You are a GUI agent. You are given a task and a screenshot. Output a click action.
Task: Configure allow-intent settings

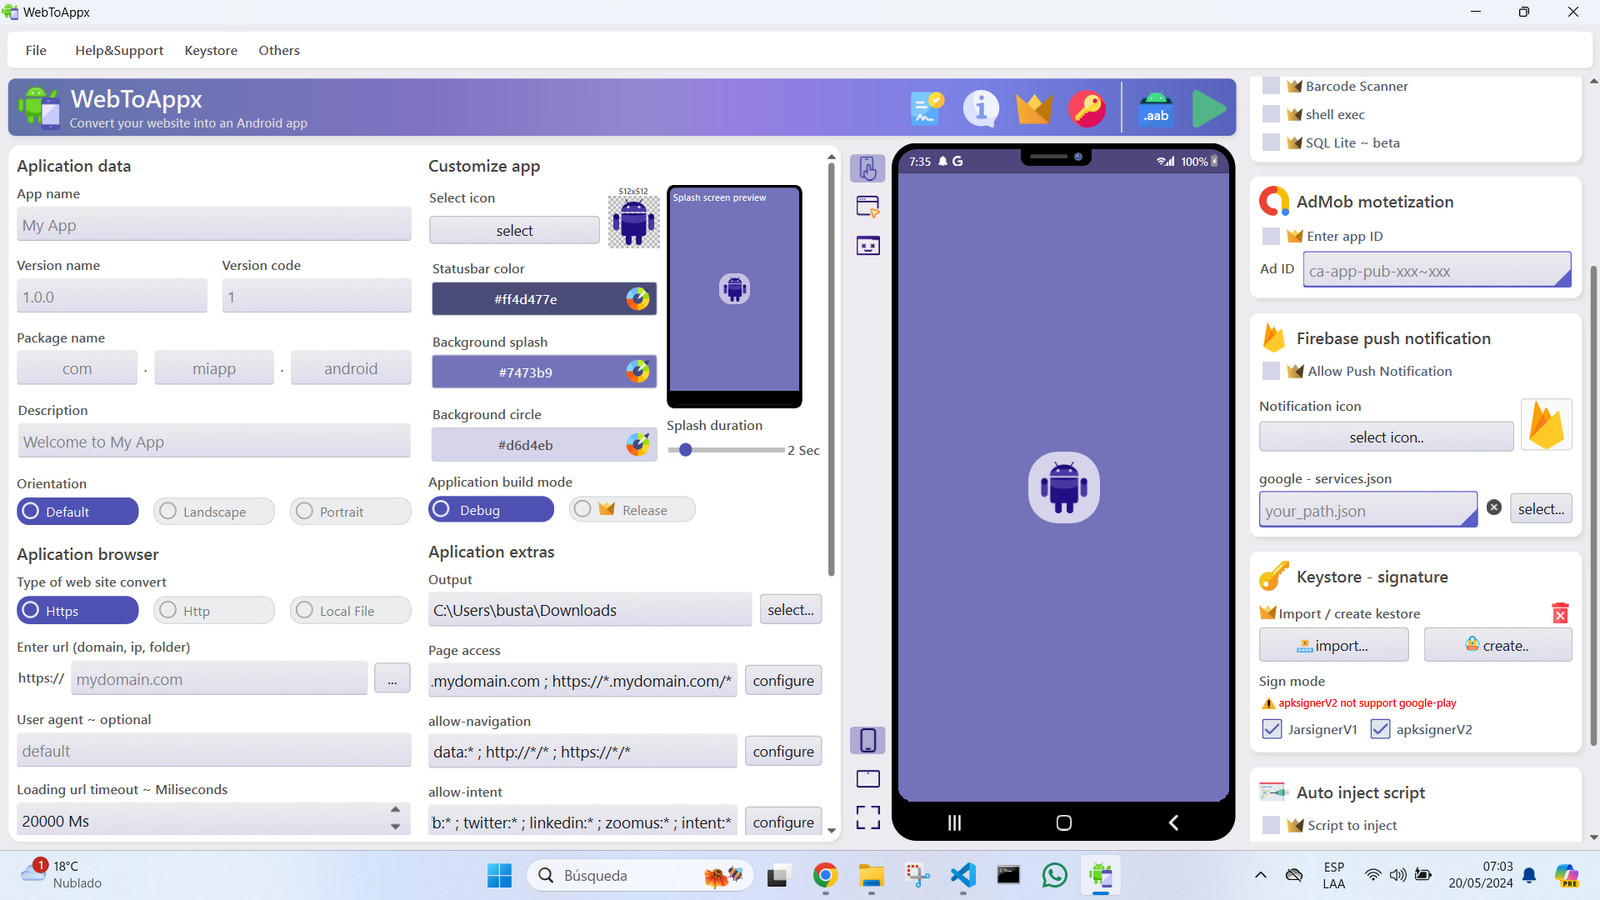783,822
